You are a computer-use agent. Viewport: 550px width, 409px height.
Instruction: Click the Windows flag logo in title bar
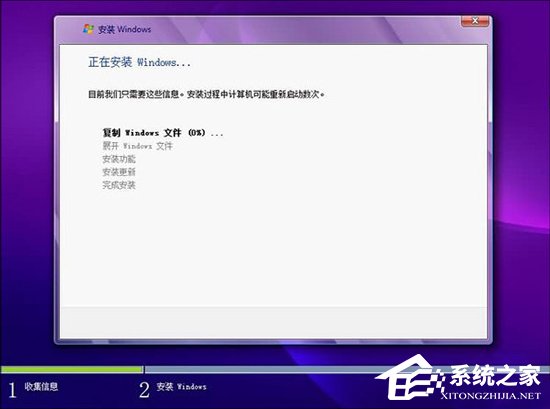pos(88,29)
